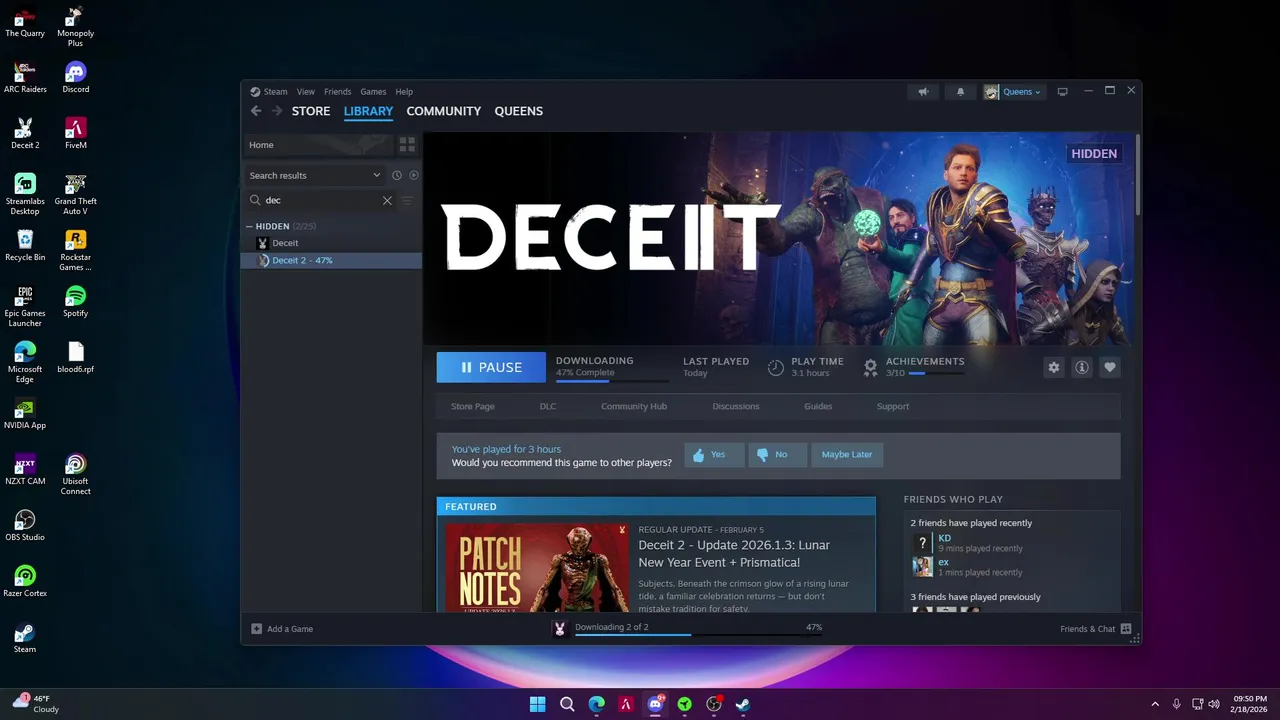Image resolution: width=1280 pixels, height=720 pixels.
Task: Open Epic Games Launcher desktop icon
Action: (25, 306)
